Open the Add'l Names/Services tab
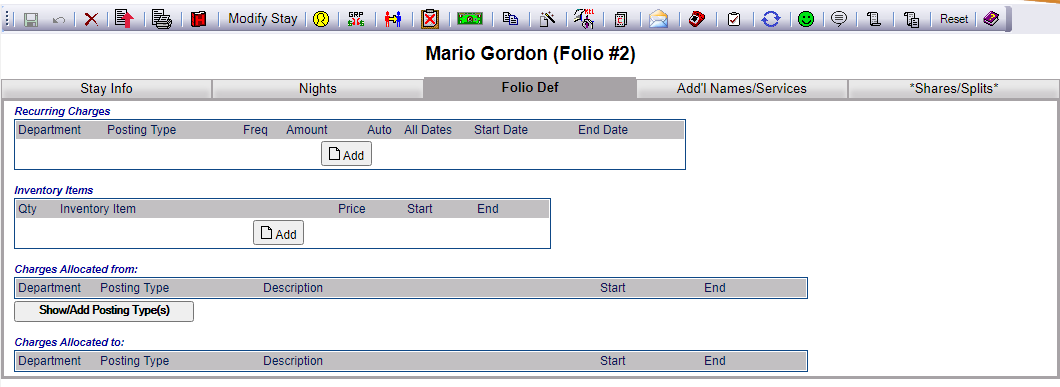The width and height of the screenshot is (1060, 387). (x=742, y=89)
